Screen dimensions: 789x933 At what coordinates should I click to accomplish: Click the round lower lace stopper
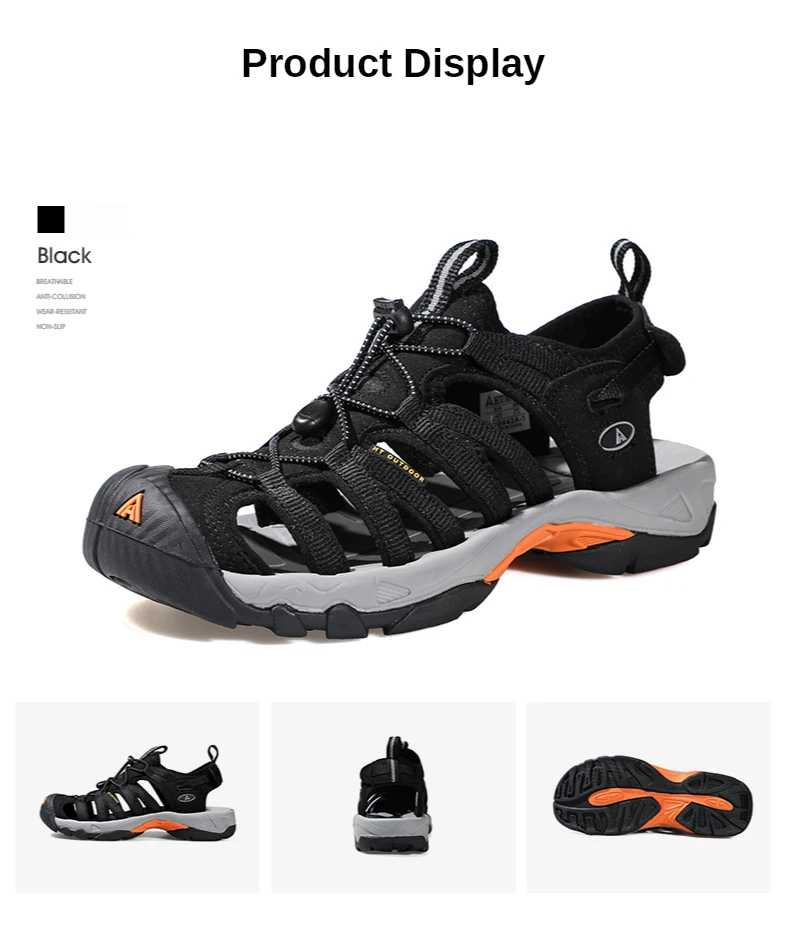(x=312, y=415)
